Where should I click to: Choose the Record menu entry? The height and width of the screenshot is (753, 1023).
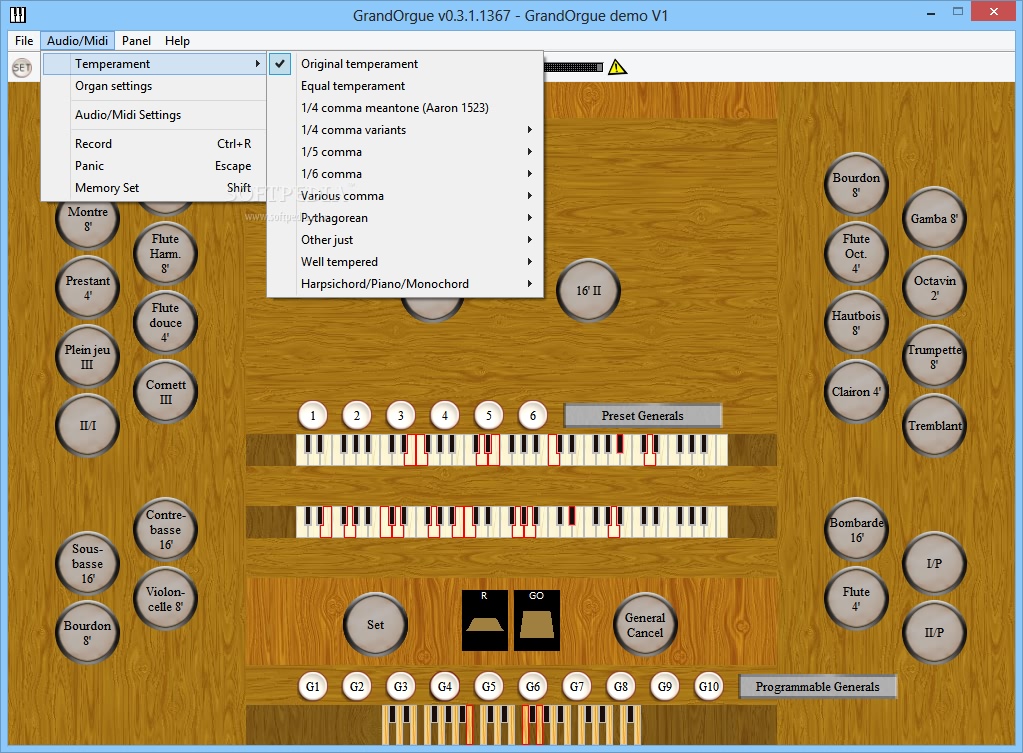point(154,144)
